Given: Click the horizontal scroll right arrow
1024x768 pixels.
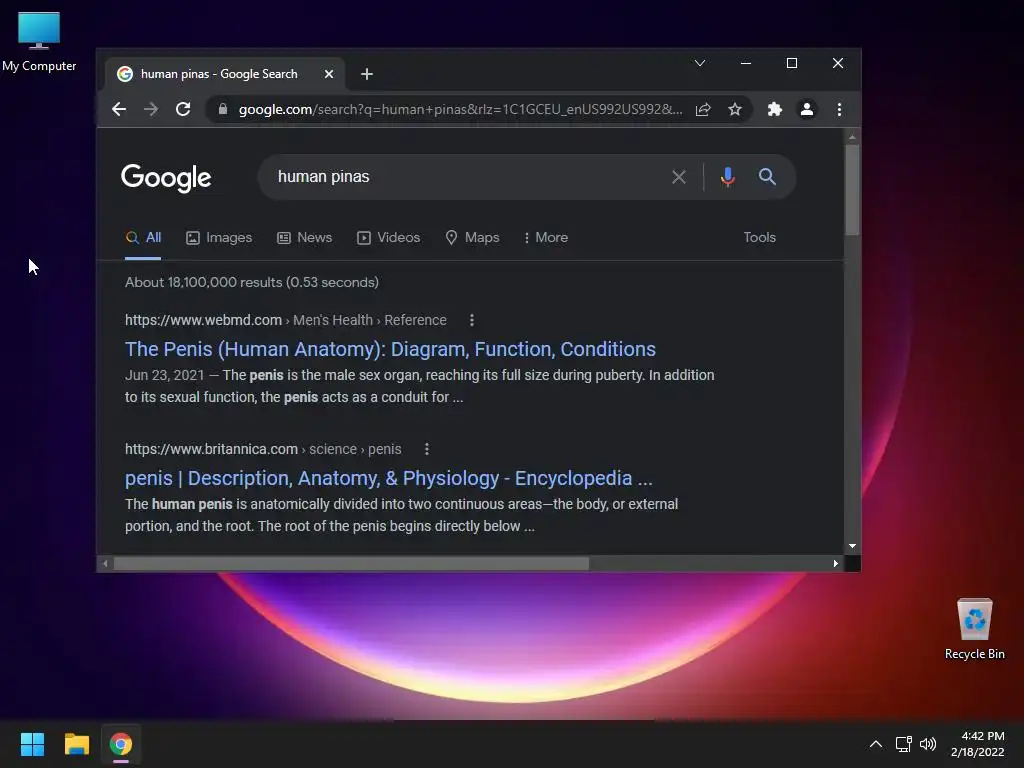Looking at the screenshot, I should pos(835,563).
